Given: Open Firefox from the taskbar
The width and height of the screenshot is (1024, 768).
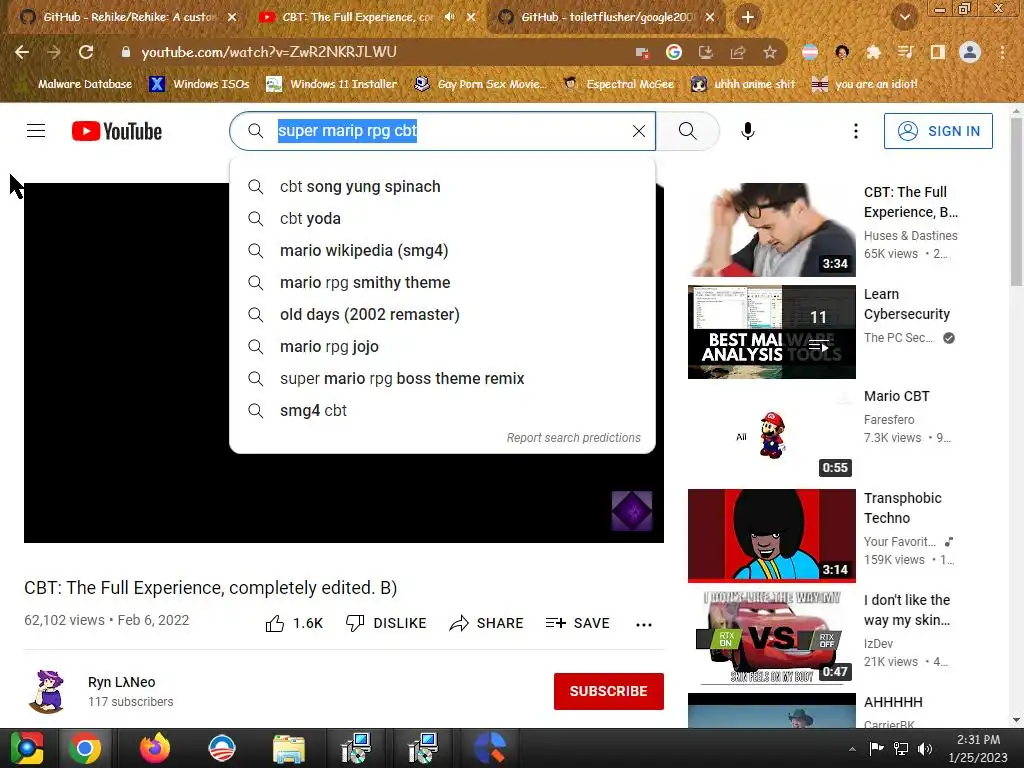Looking at the screenshot, I should (x=154, y=748).
